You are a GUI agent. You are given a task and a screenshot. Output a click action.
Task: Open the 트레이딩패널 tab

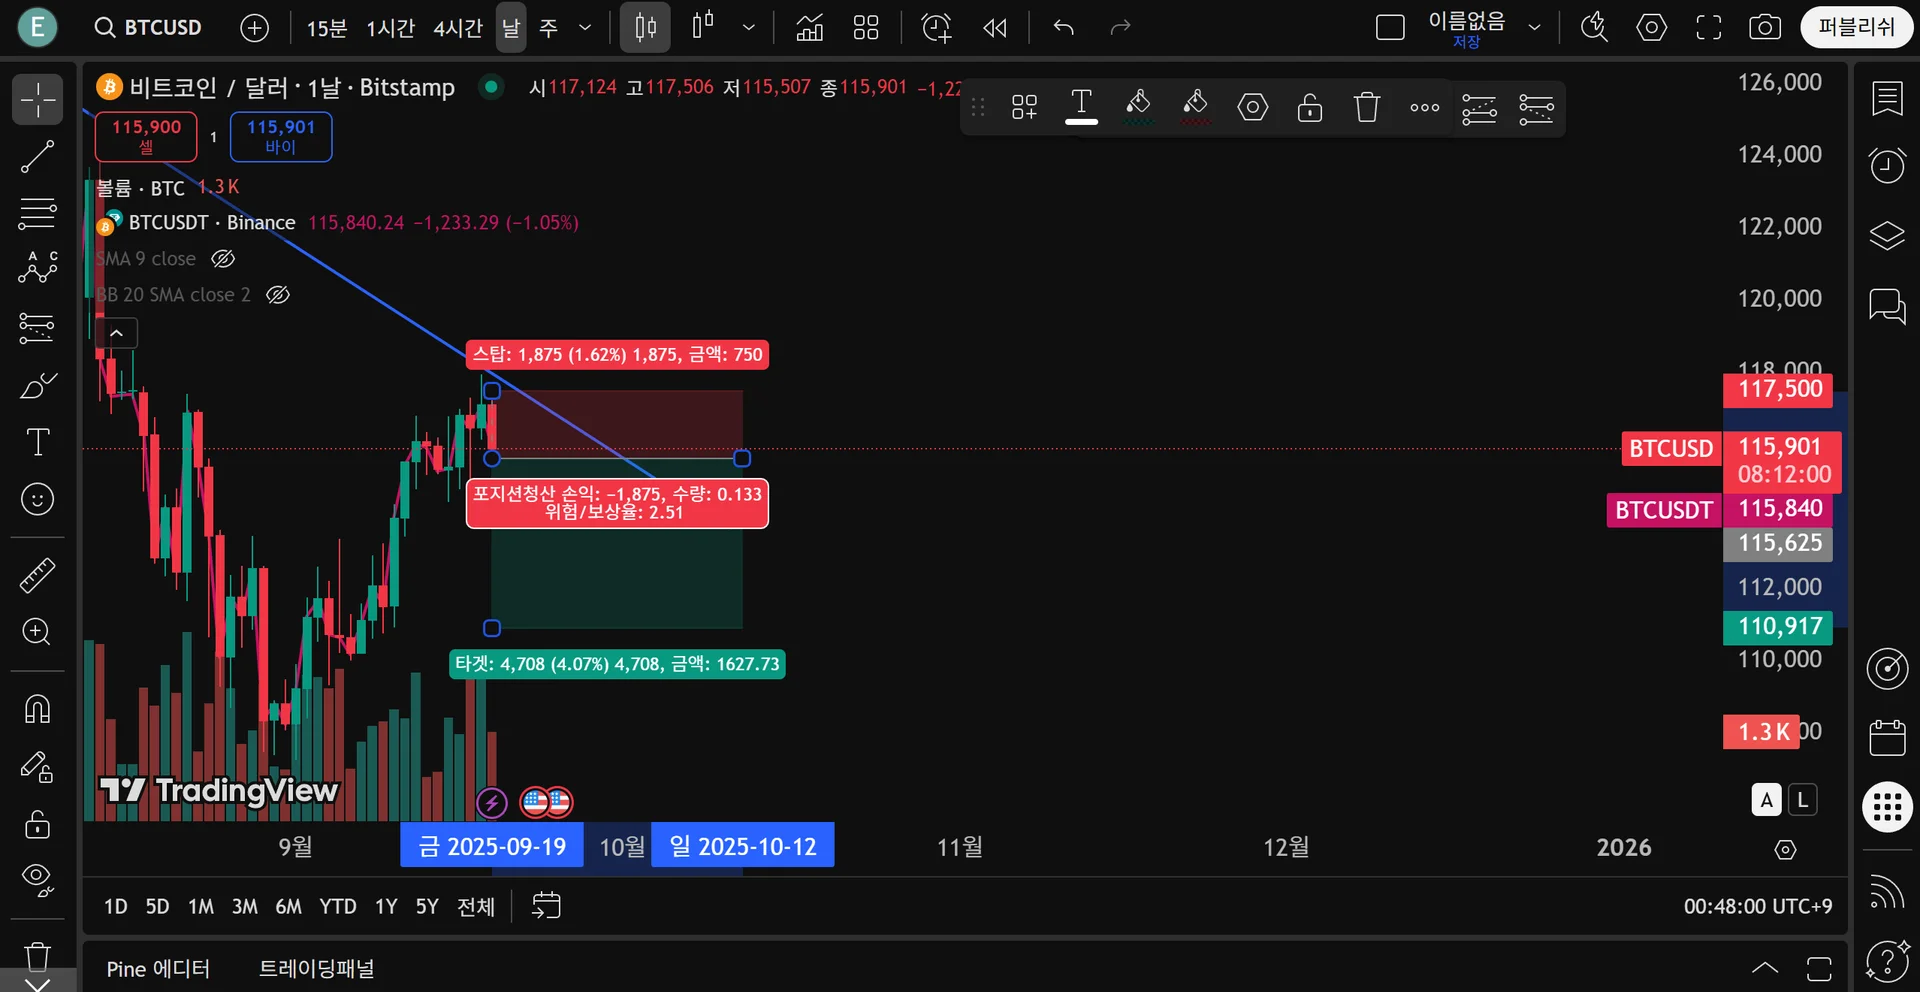tap(316, 969)
